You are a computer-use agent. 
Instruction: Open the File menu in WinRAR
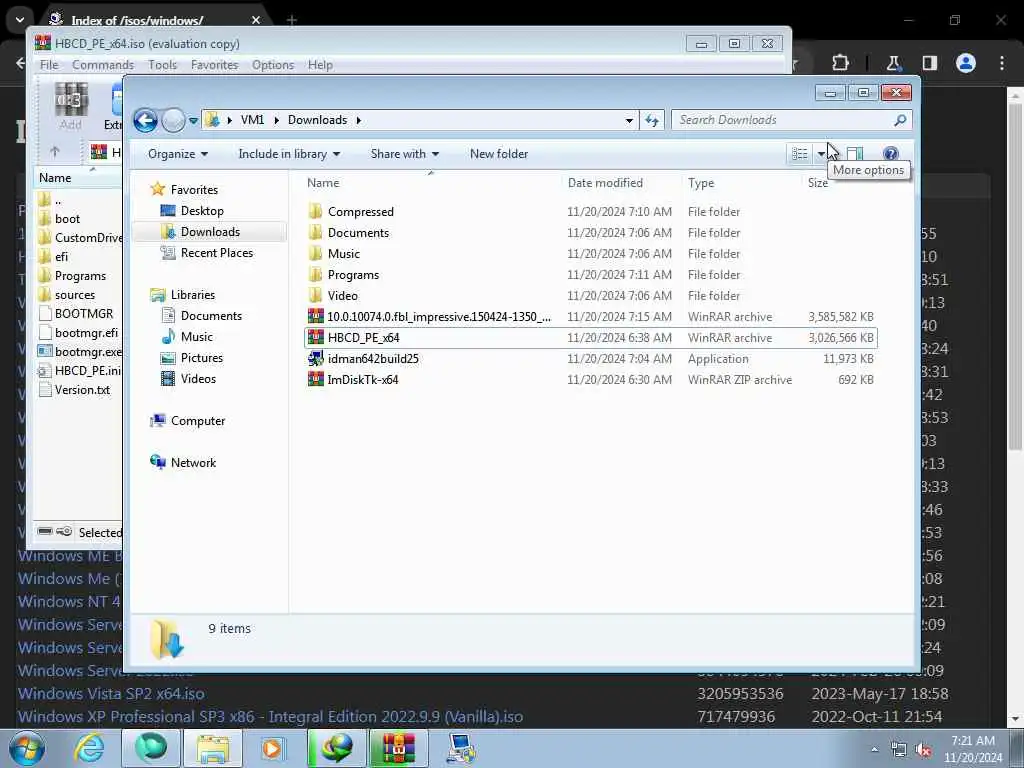pos(49,65)
